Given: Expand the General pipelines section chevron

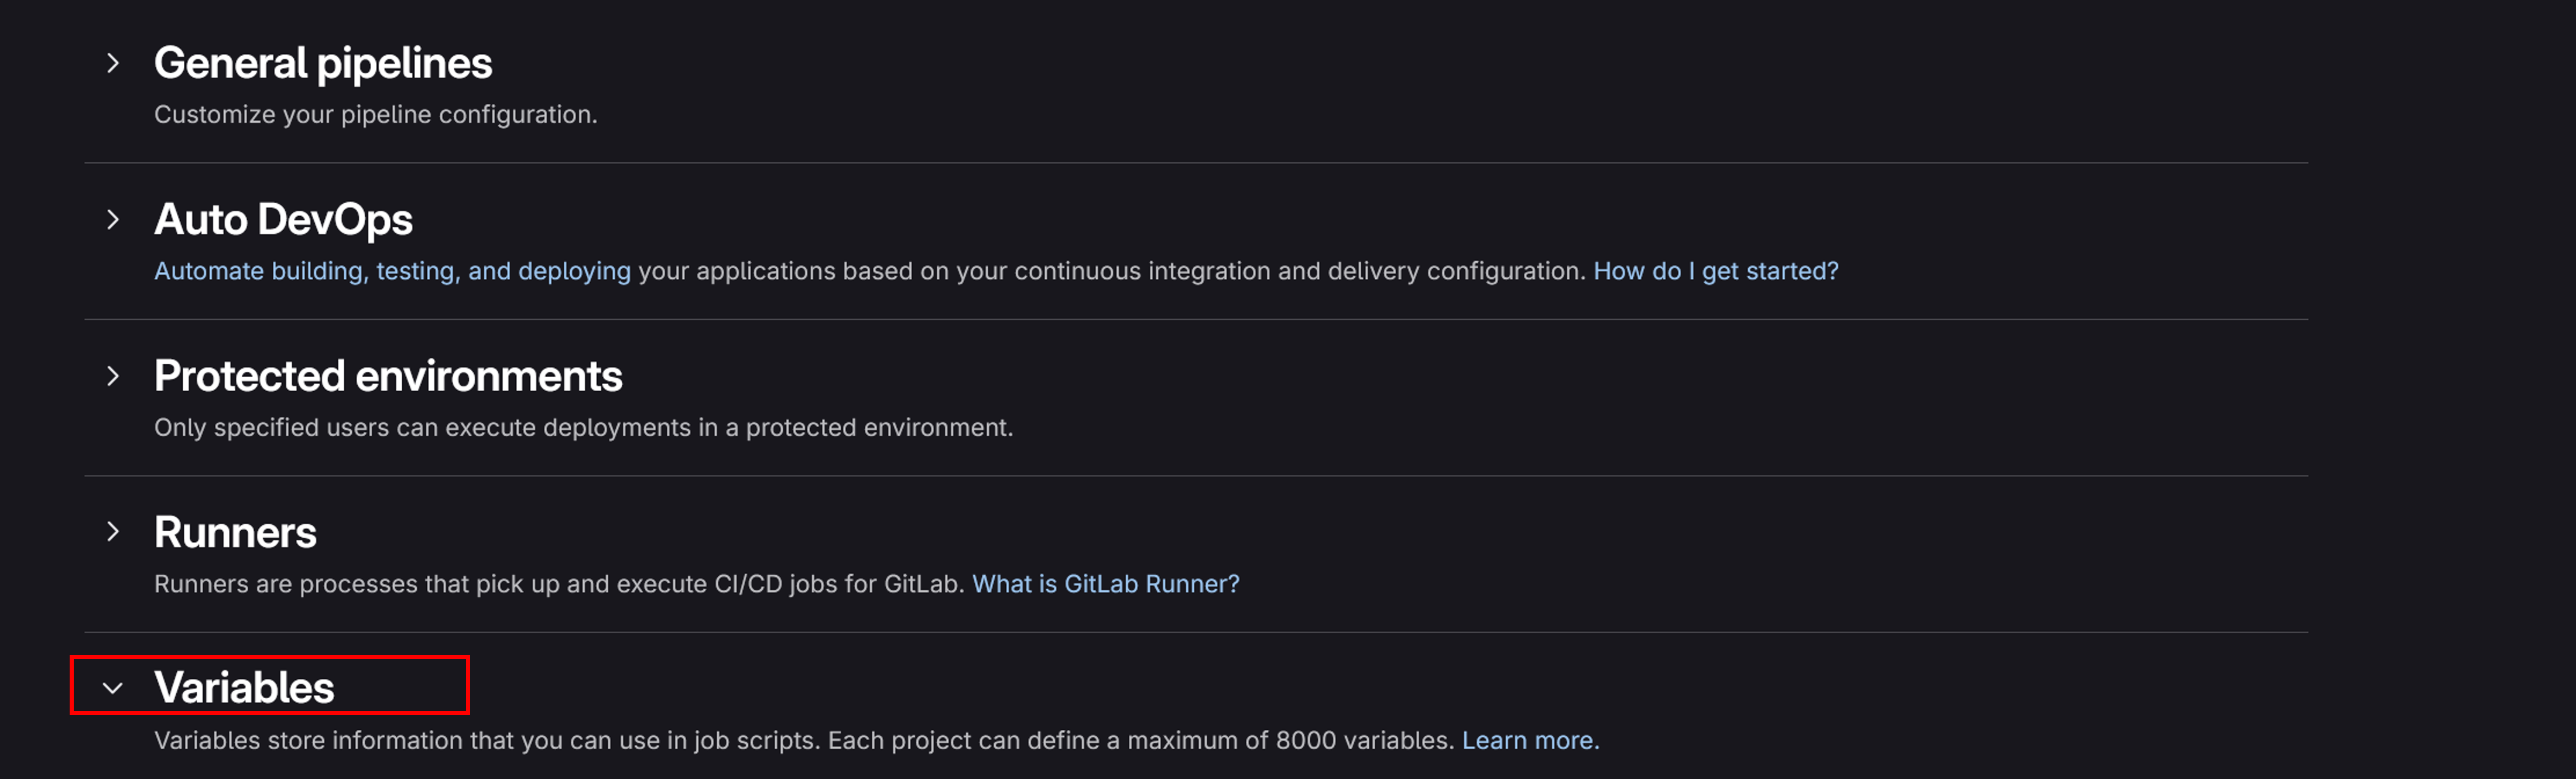Looking at the screenshot, I should [113, 63].
